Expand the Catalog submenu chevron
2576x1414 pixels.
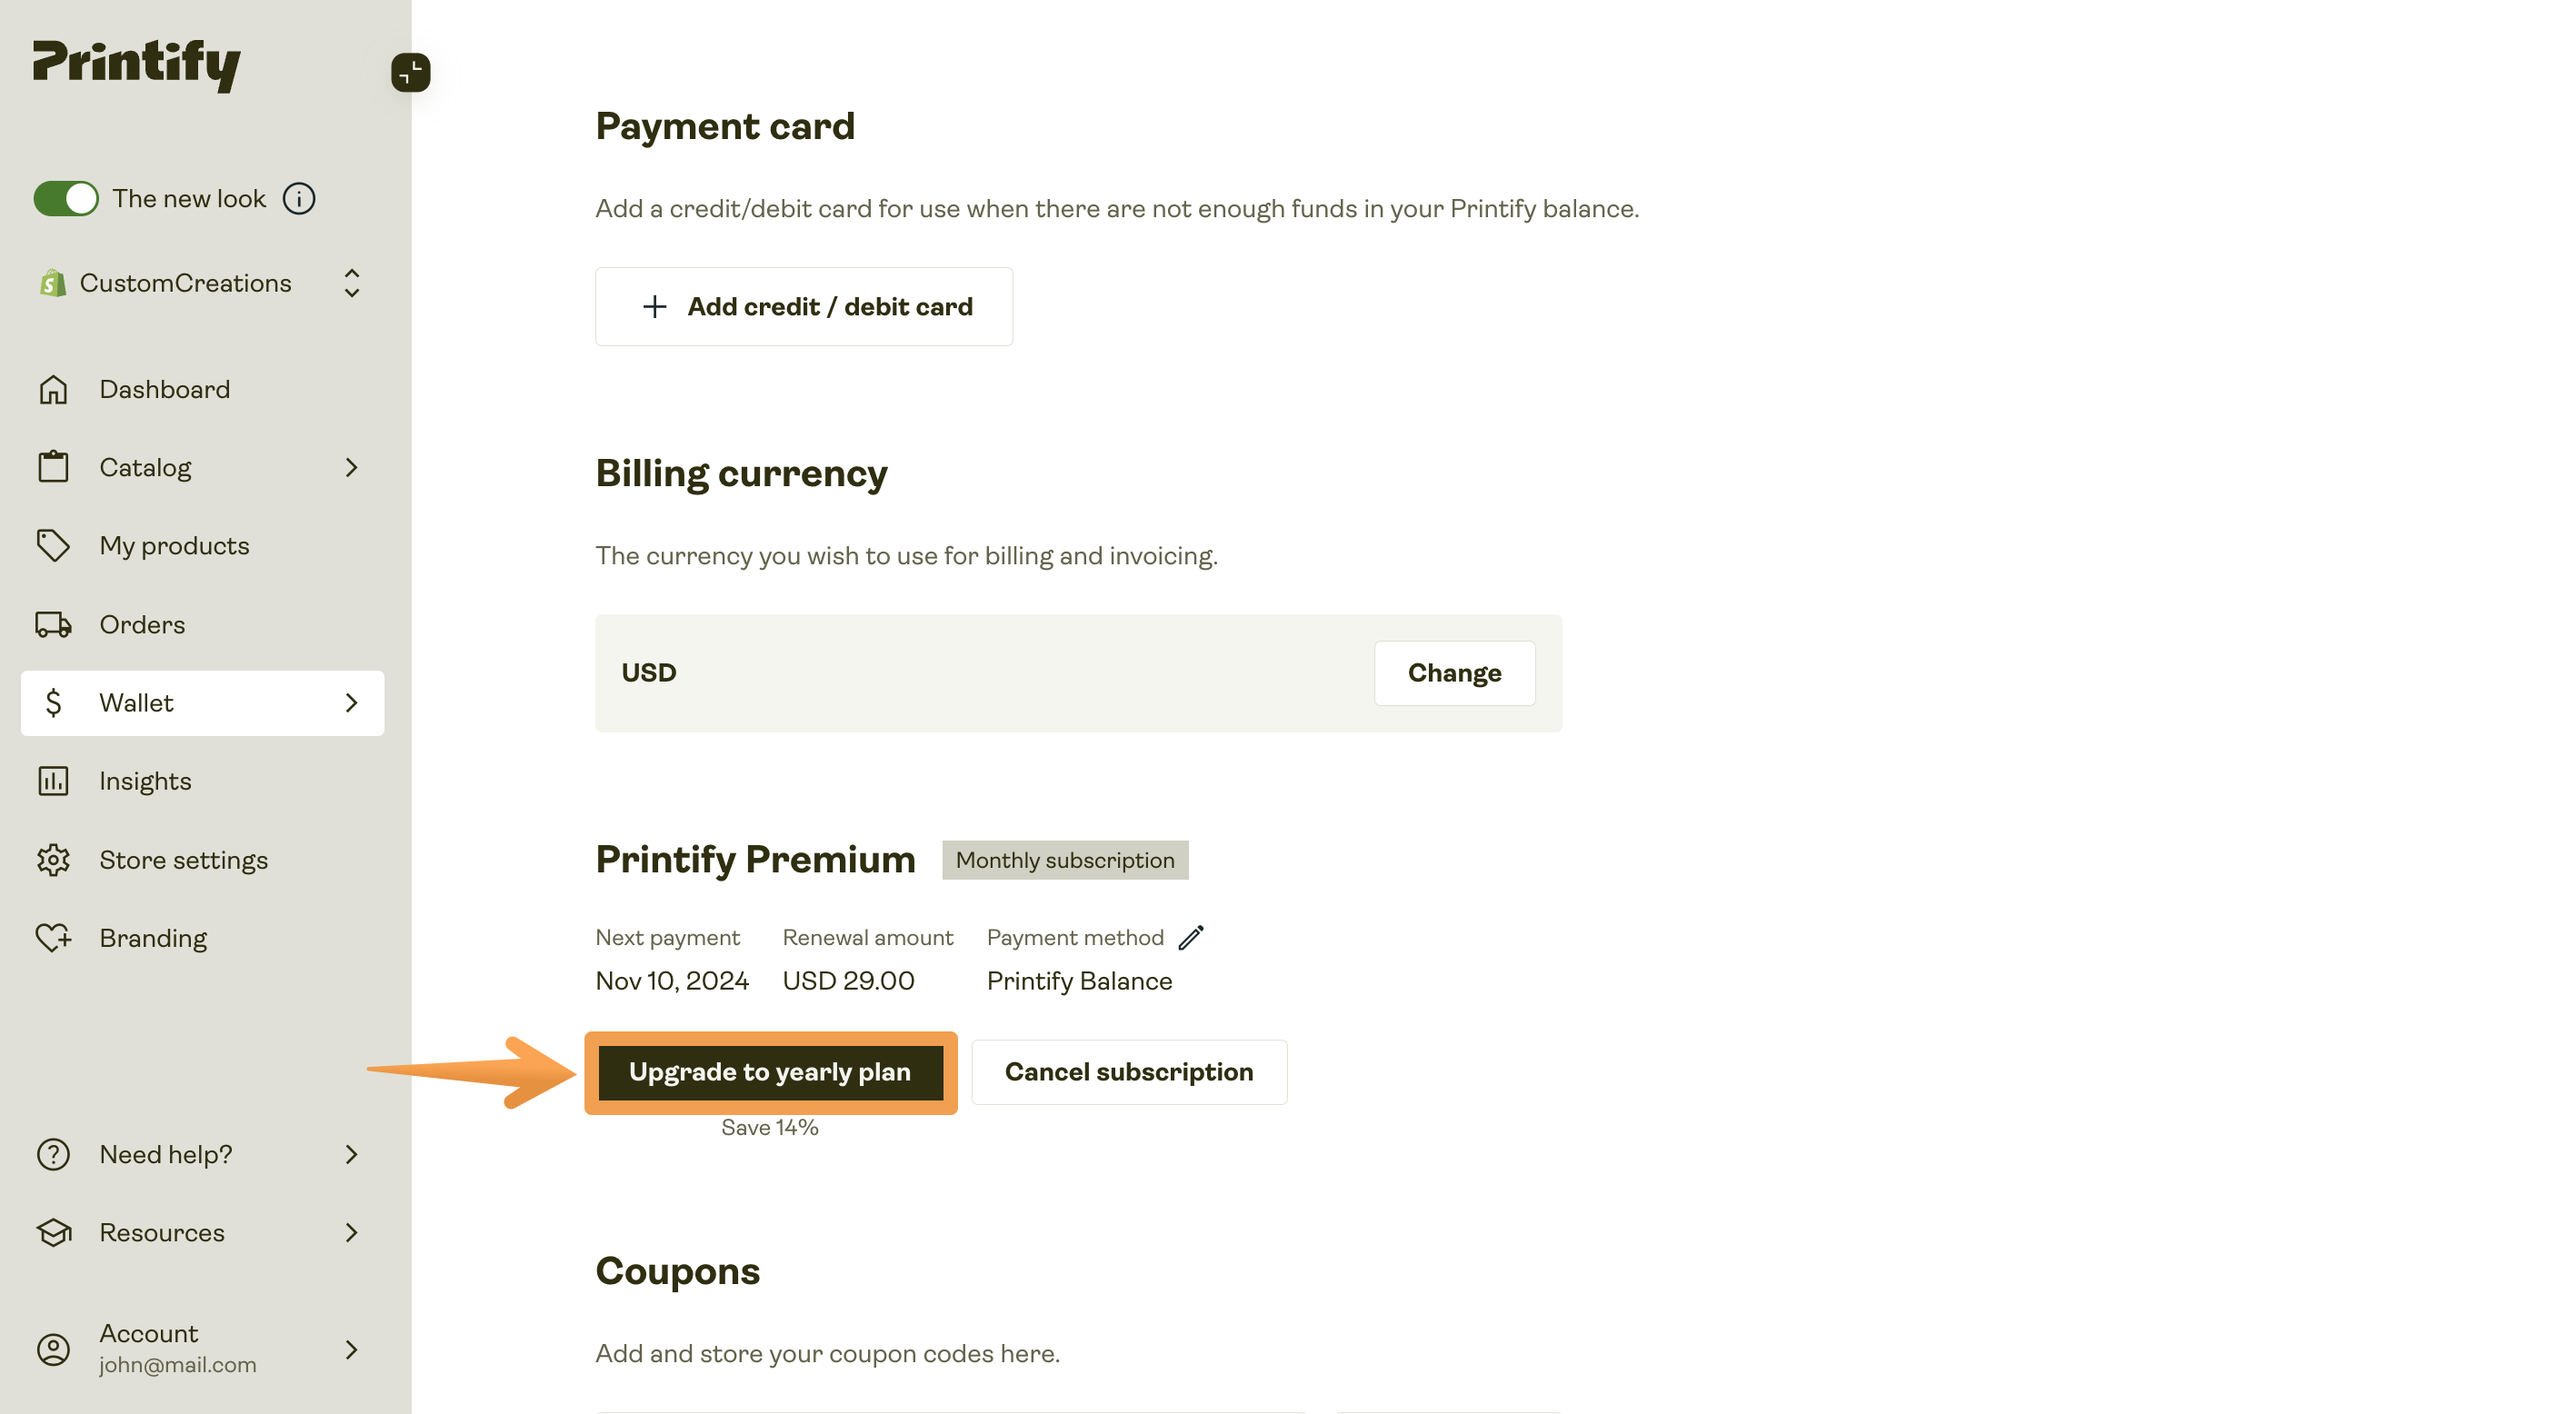(x=351, y=467)
